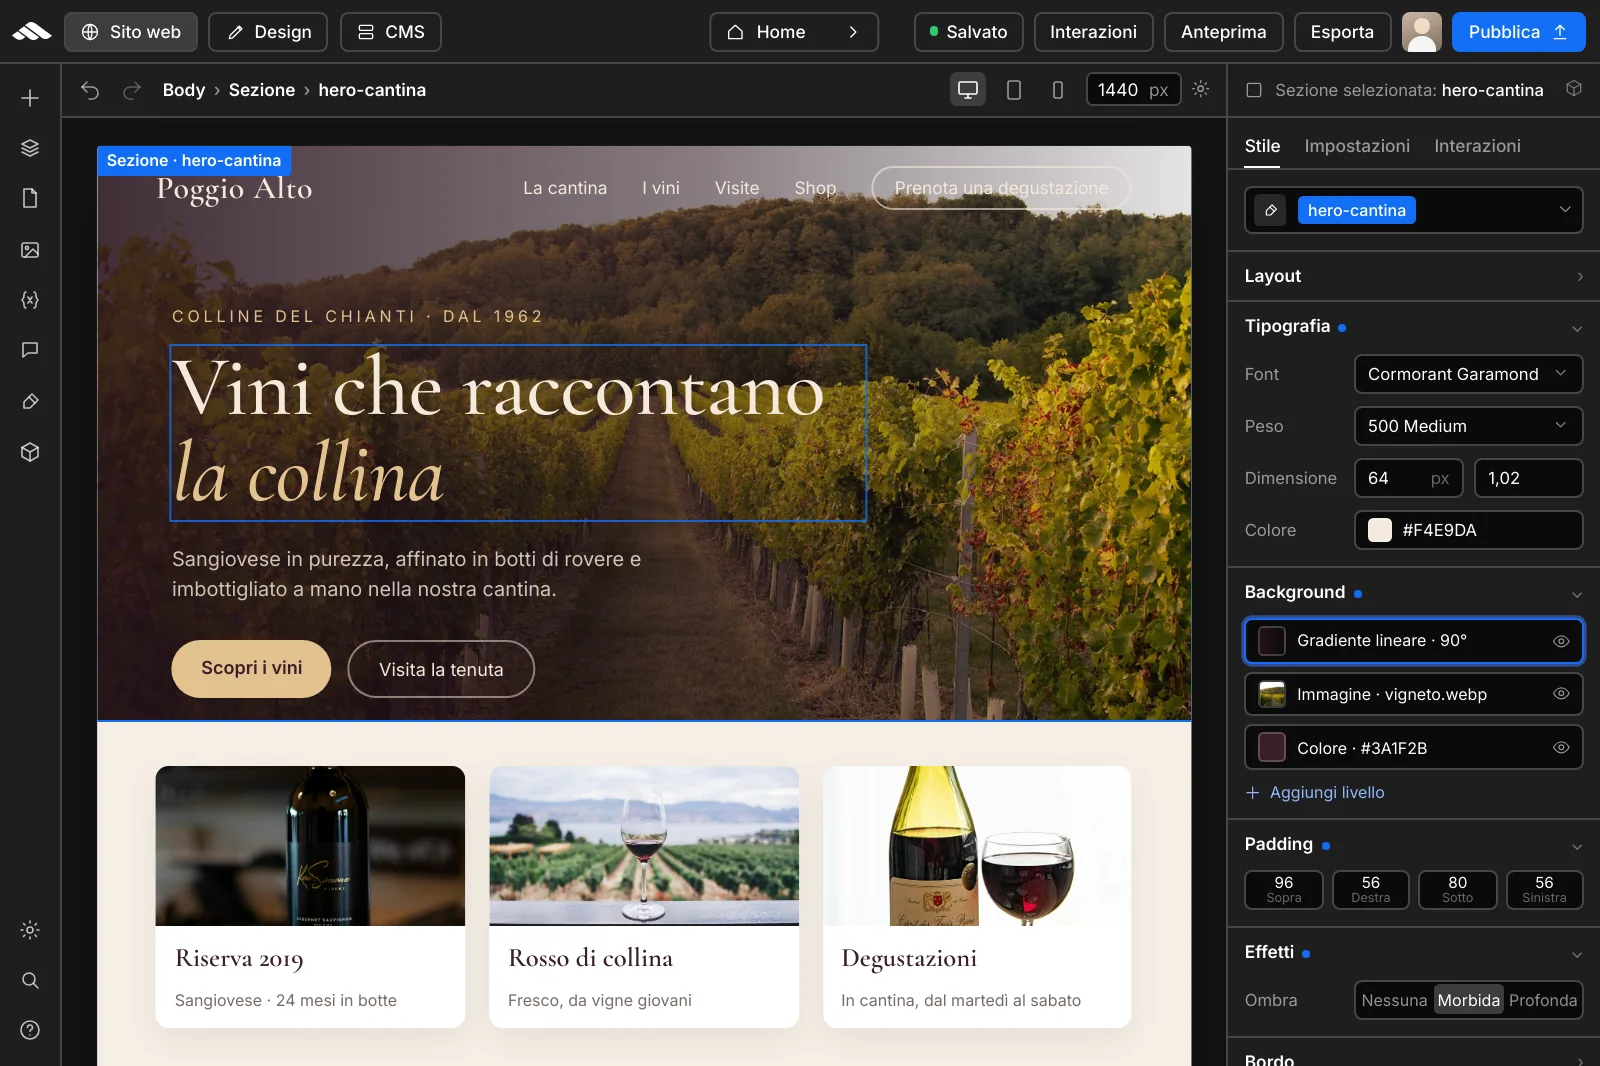Click the undo arrow
The image size is (1600, 1066).
(x=90, y=90)
